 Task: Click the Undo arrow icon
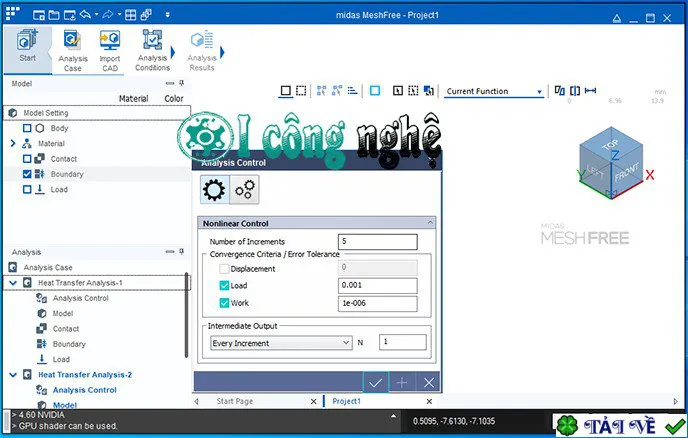85,14
